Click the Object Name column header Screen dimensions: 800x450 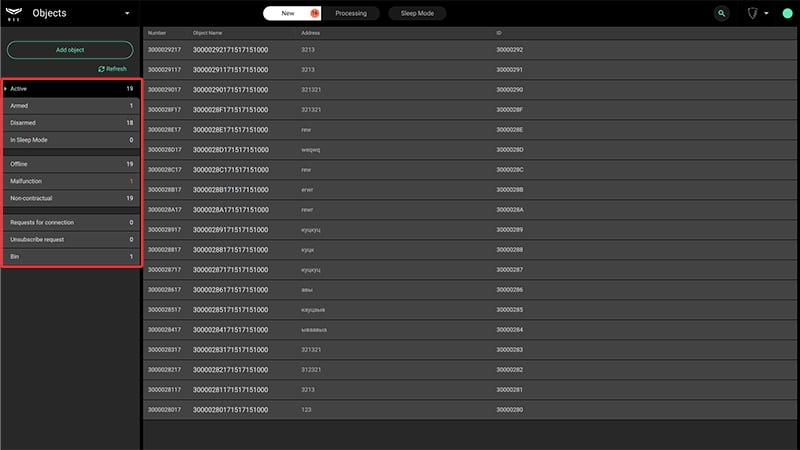[x=207, y=33]
